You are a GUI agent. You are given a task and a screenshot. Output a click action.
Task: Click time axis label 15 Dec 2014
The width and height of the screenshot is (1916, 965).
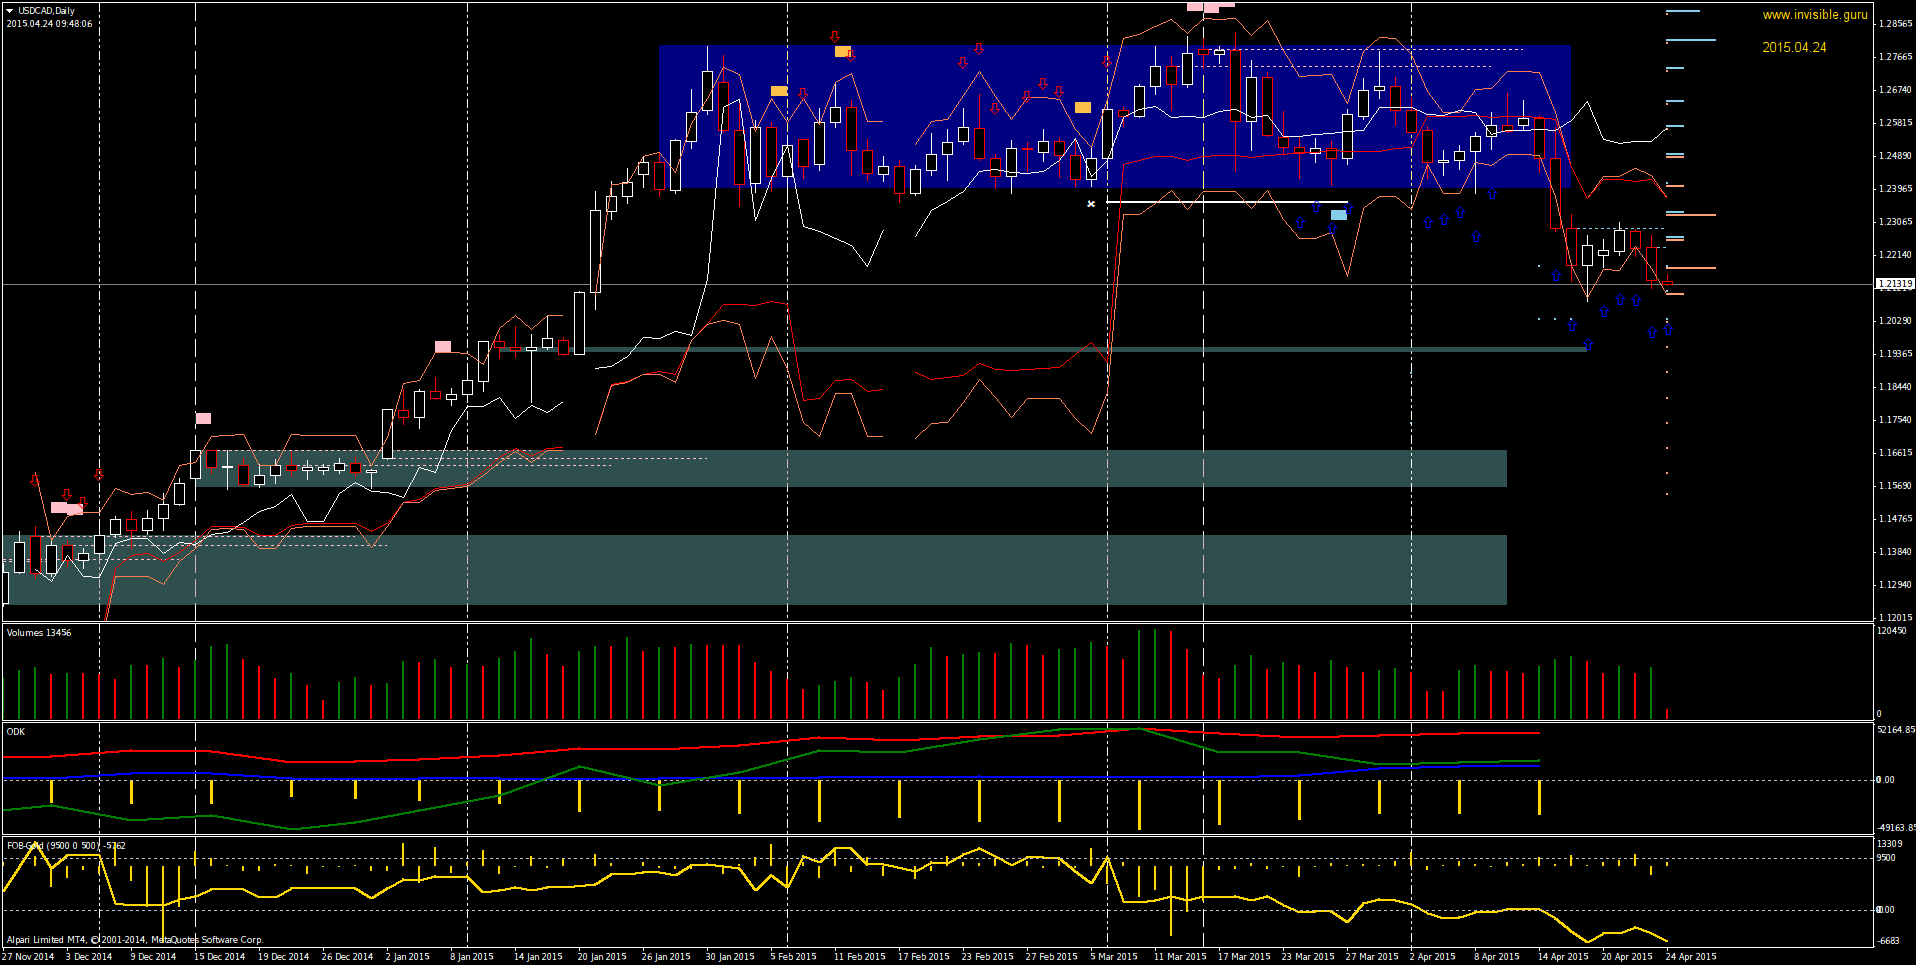pyautogui.click(x=219, y=957)
